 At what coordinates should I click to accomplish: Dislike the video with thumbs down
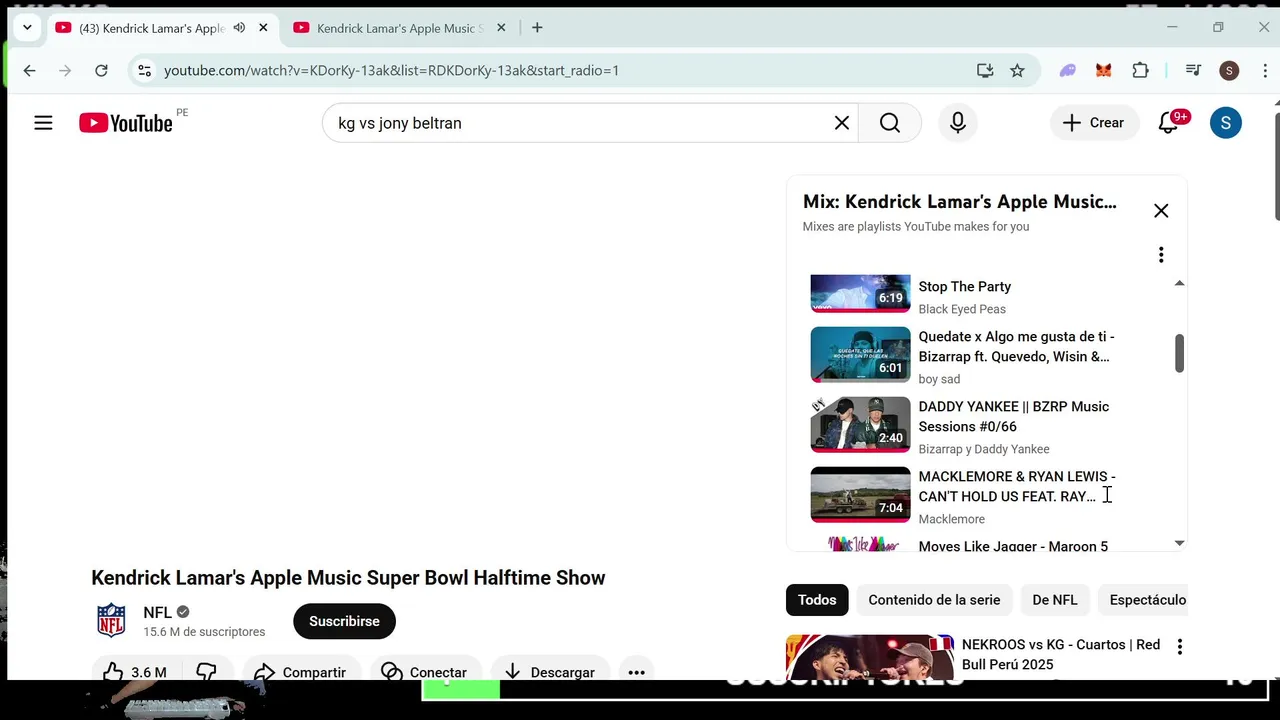pos(206,672)
